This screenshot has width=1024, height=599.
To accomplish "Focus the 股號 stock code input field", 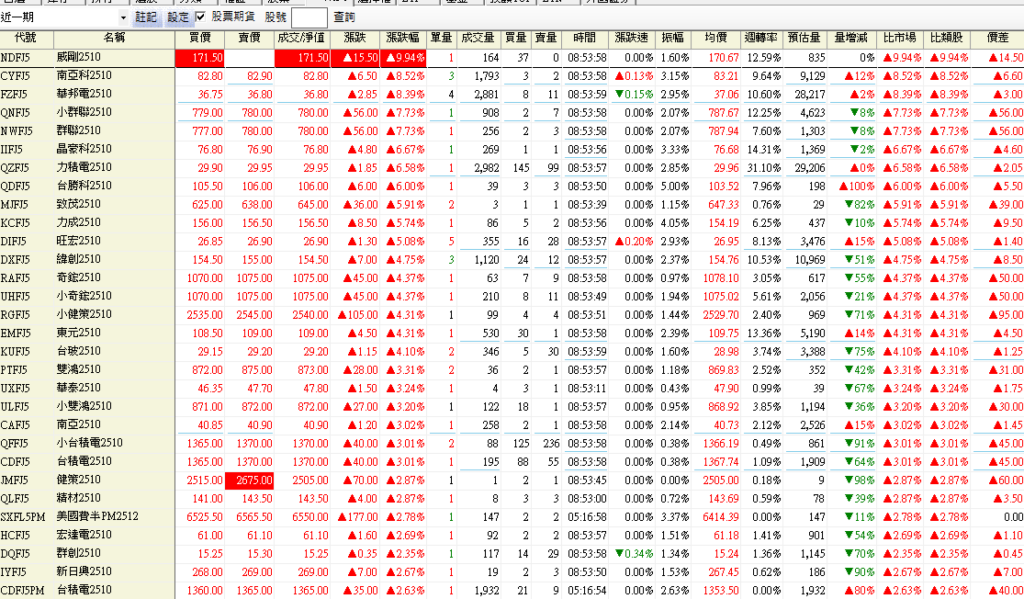I will click(x=309, y=18).
